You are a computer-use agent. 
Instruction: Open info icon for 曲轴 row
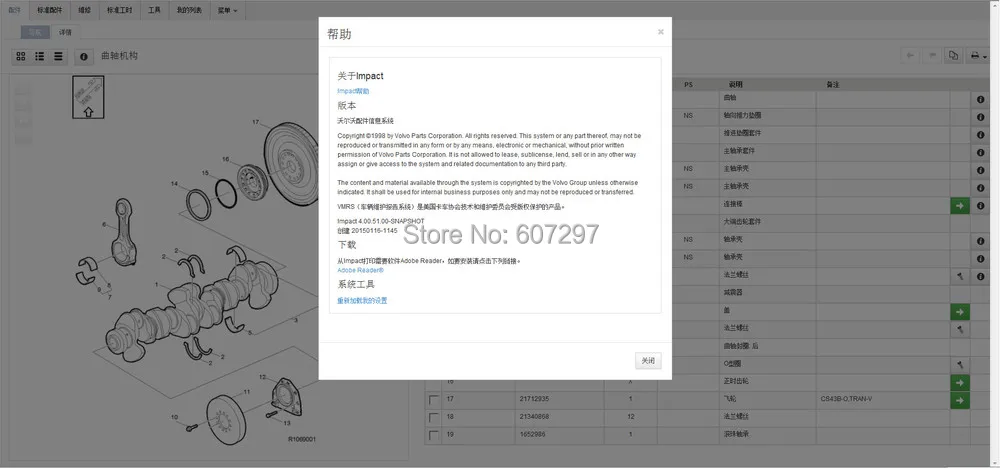click(980, 99)
